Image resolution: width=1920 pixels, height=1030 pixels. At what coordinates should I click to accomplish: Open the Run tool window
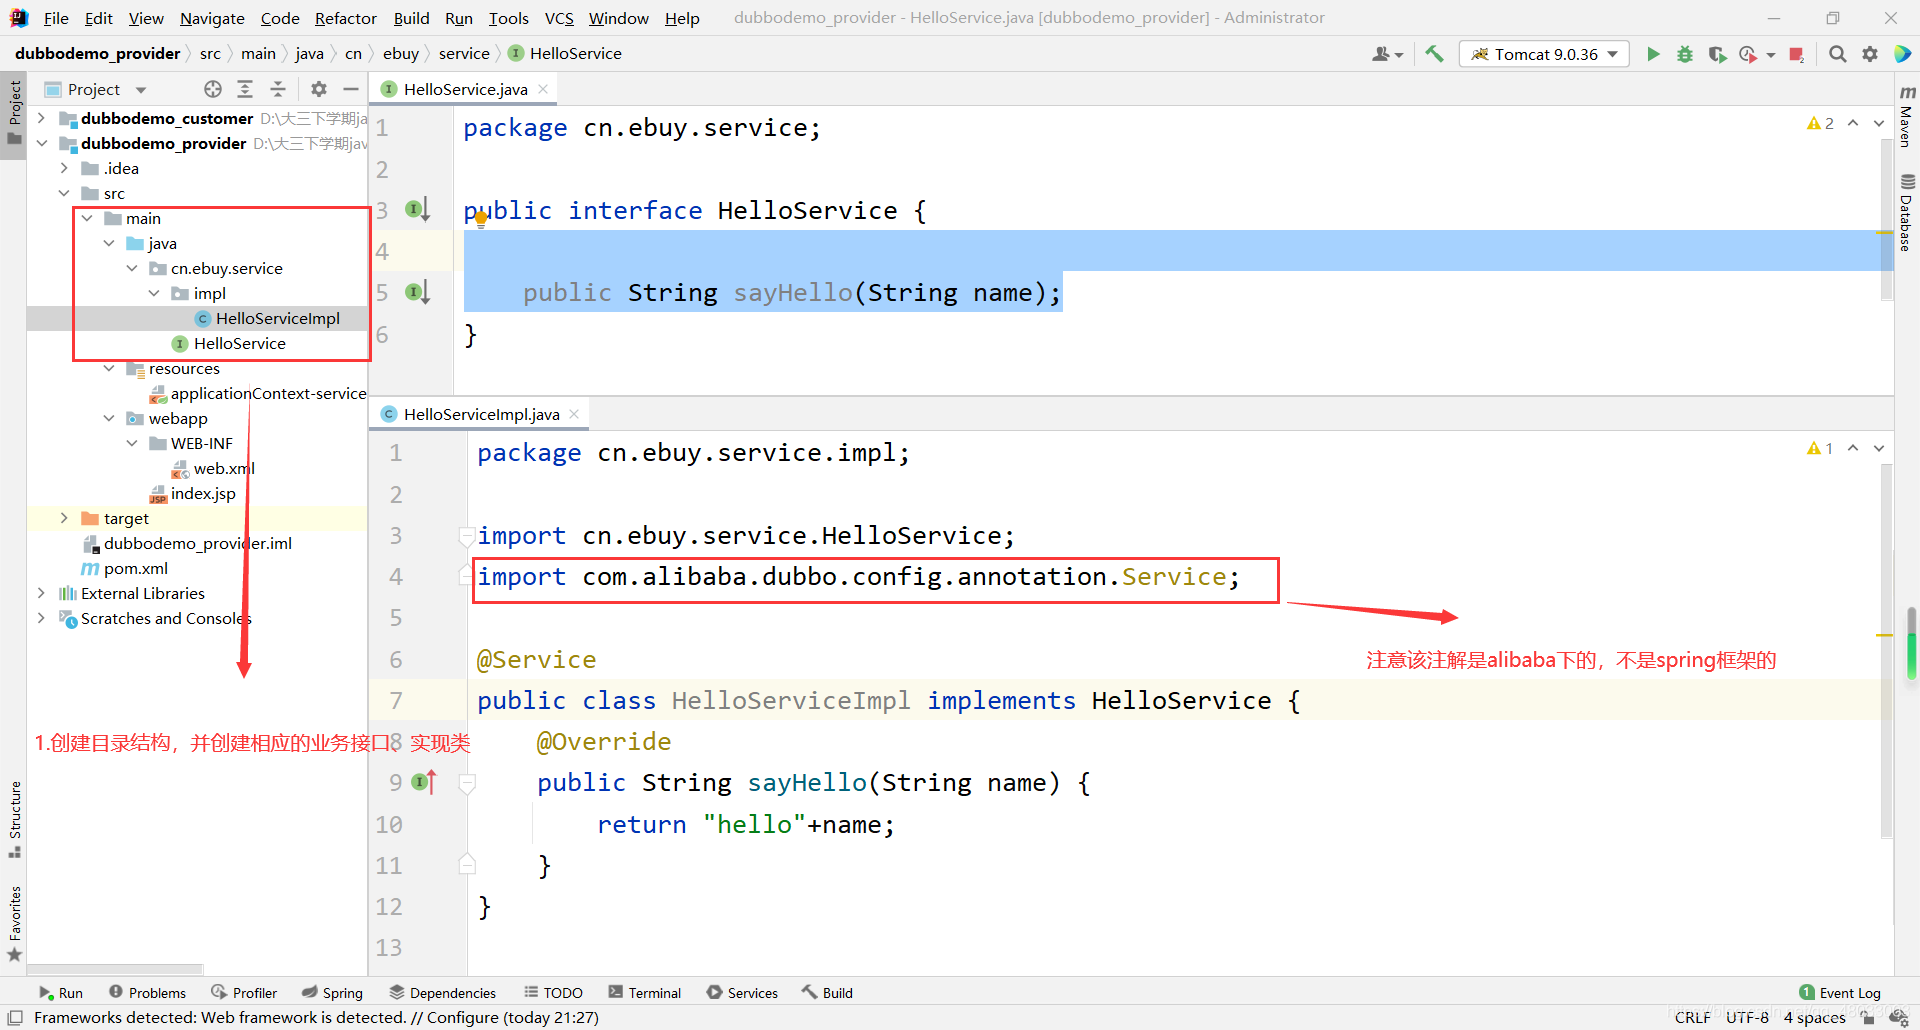pyautogui.click(x=61, y=993)
